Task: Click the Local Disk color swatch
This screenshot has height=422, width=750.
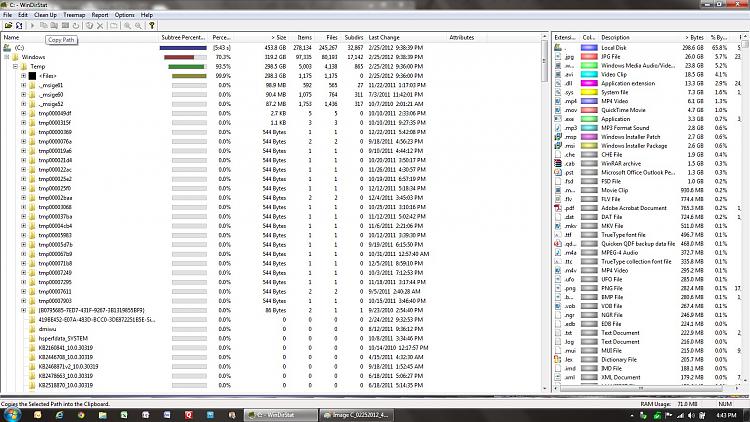Action: 589,48
